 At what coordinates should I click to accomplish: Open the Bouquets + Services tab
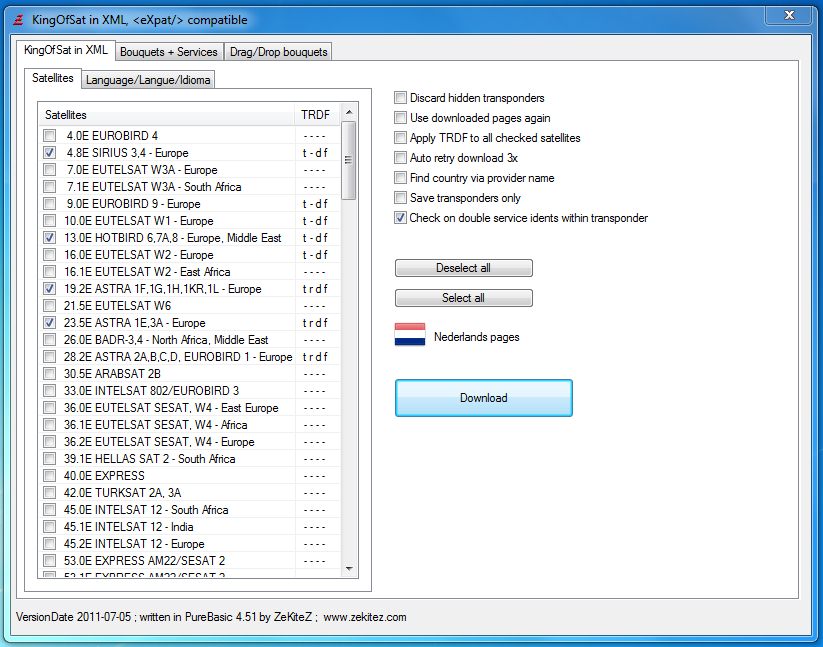(x=168, y=52)
